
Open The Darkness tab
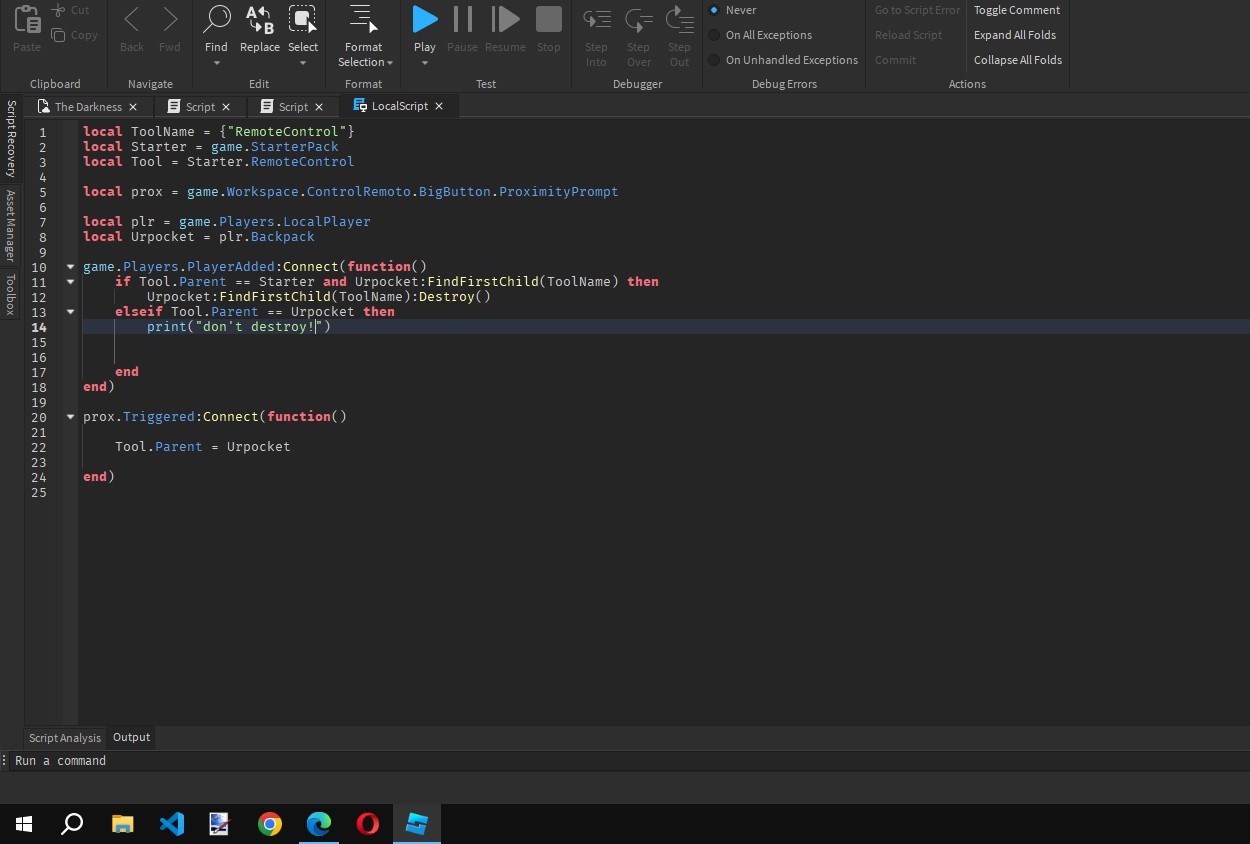[x=88, y=106]
